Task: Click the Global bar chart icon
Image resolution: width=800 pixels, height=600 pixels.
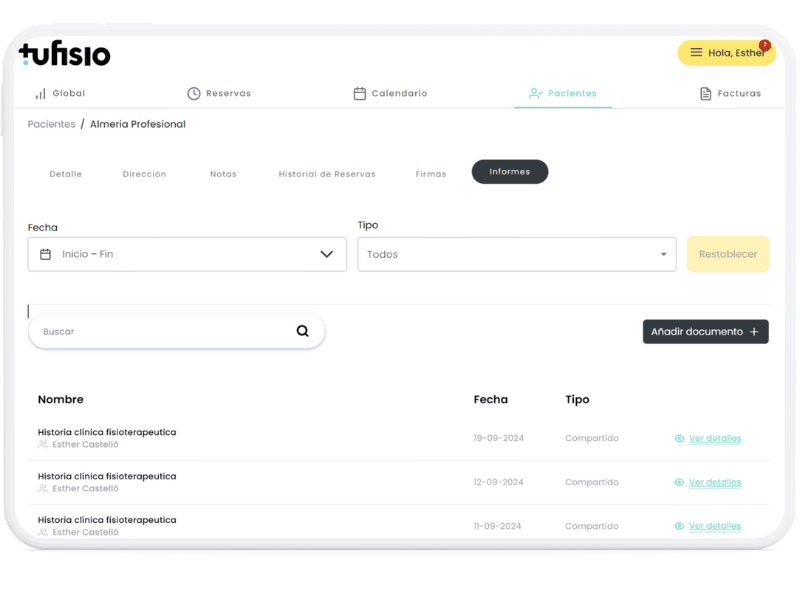Action: (x=41, y=93)
